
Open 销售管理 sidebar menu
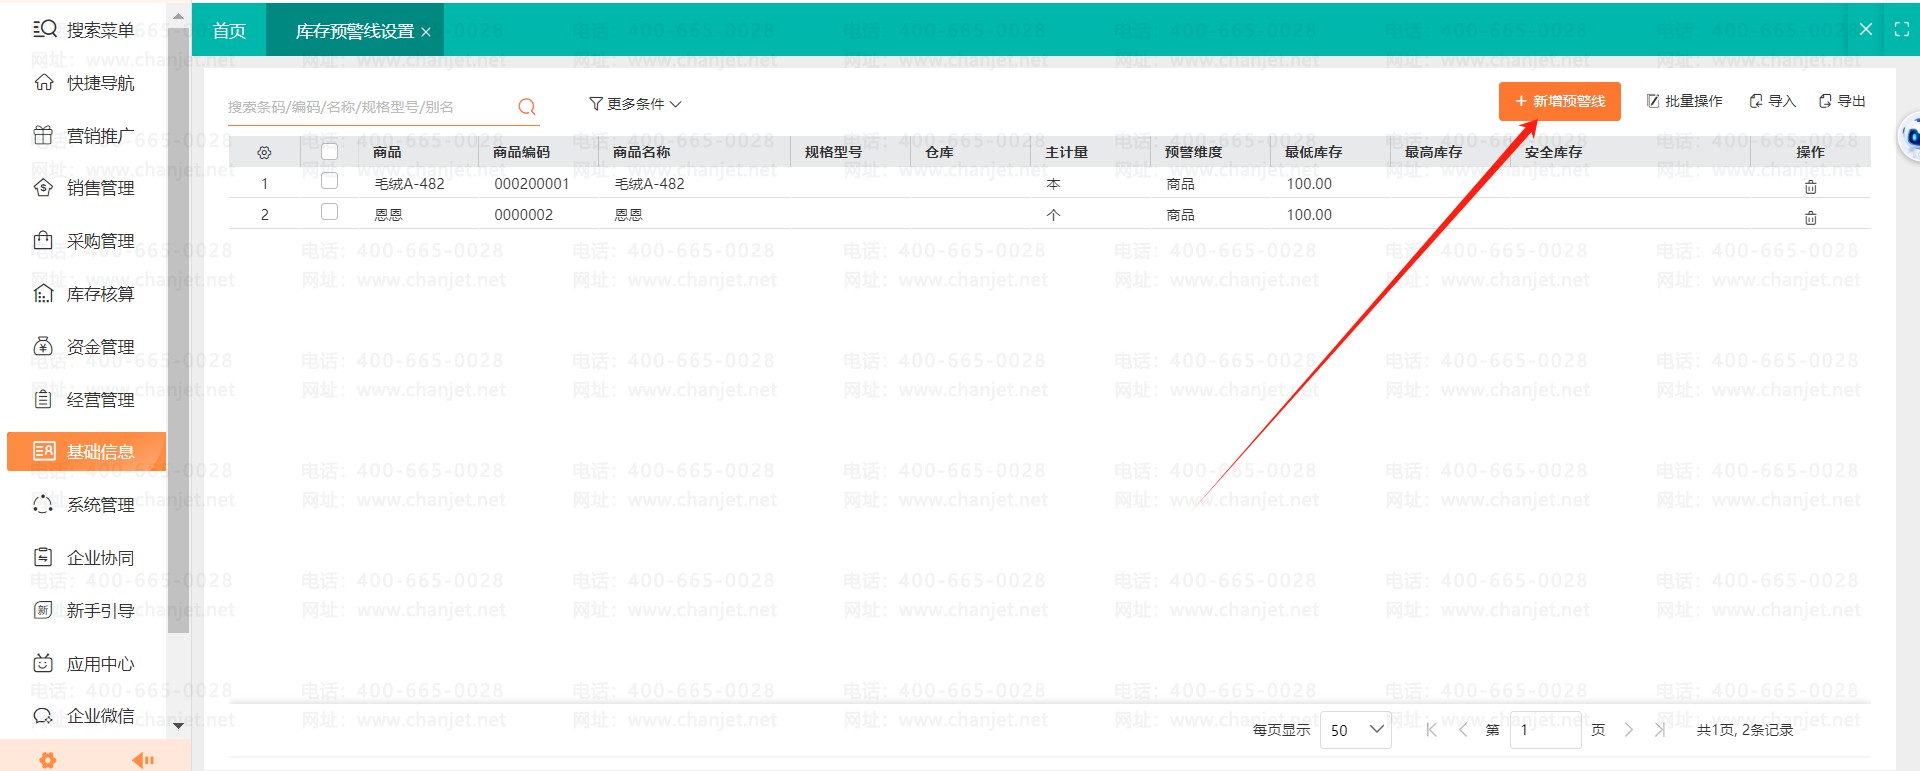(84, 188)
